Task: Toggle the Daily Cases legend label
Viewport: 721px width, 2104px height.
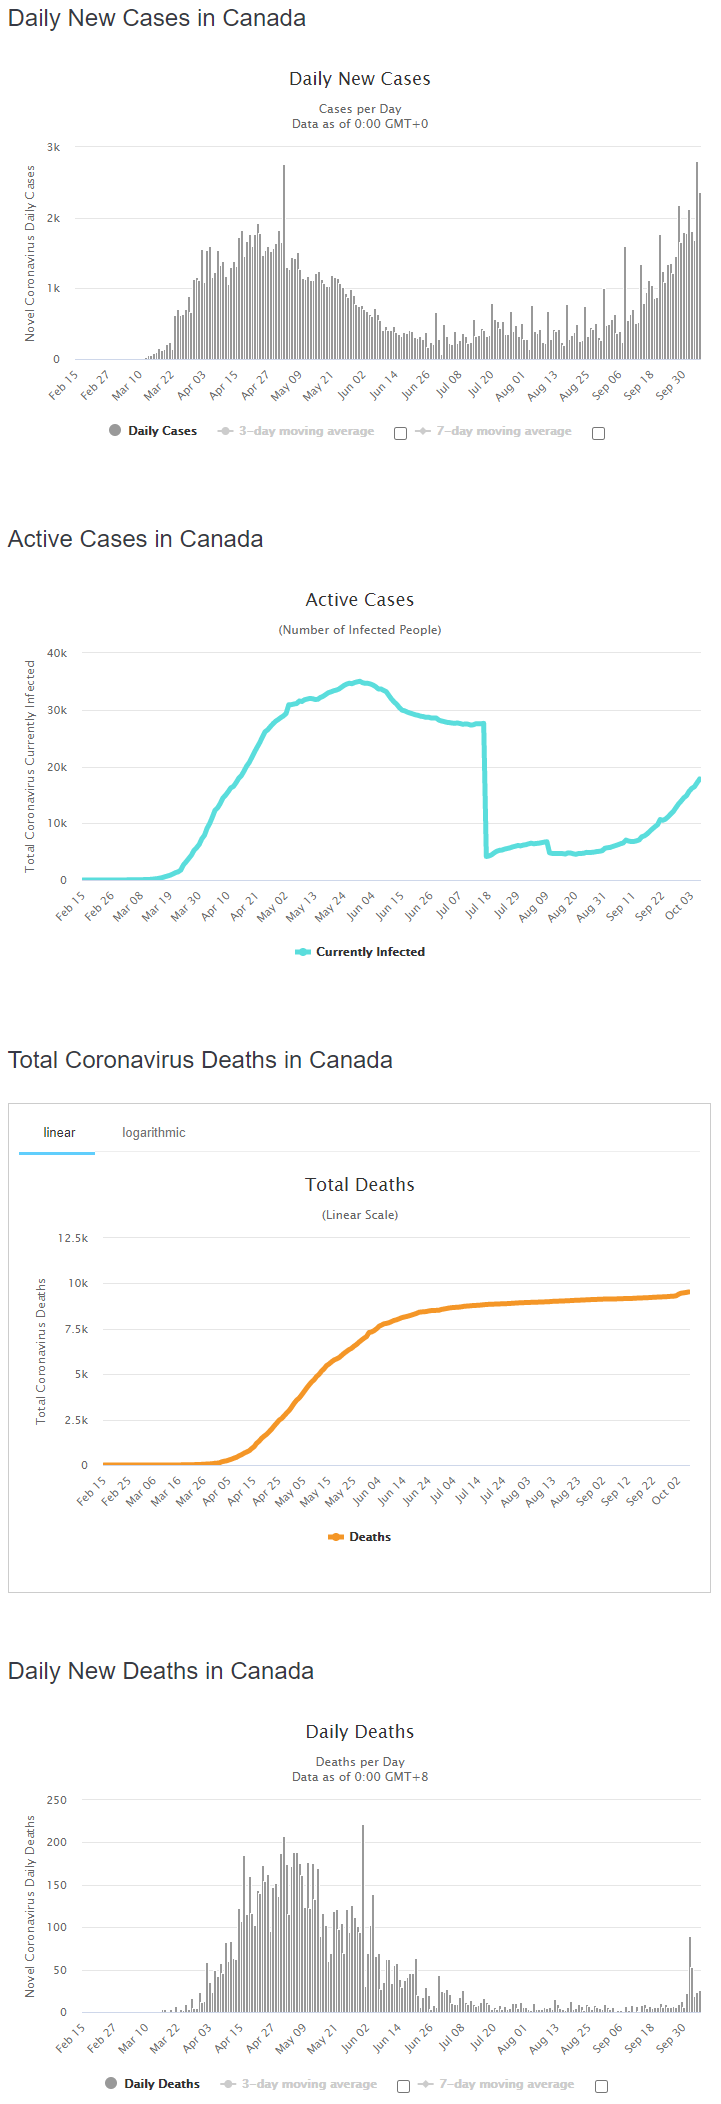Action: [162, 431]
